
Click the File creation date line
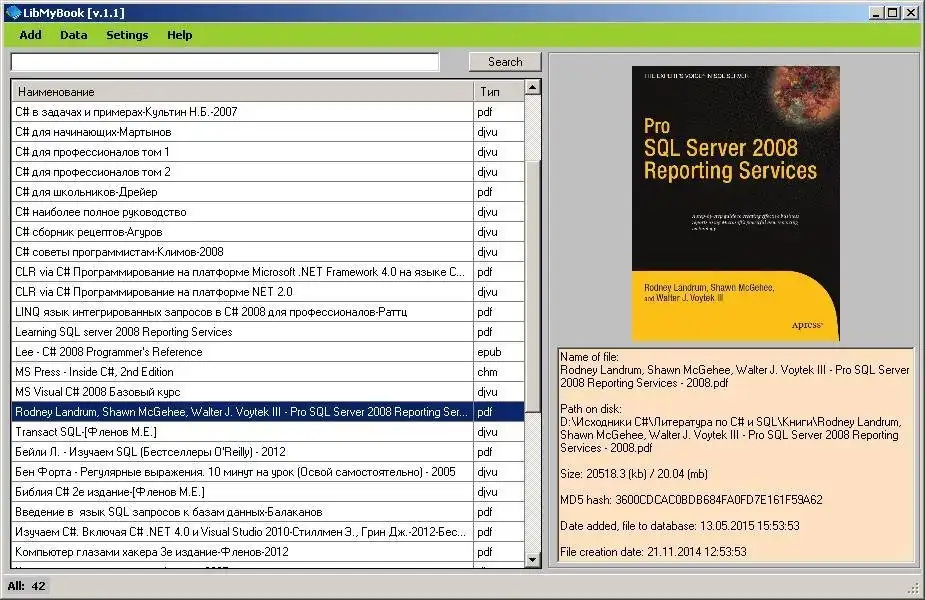[653, 552]
